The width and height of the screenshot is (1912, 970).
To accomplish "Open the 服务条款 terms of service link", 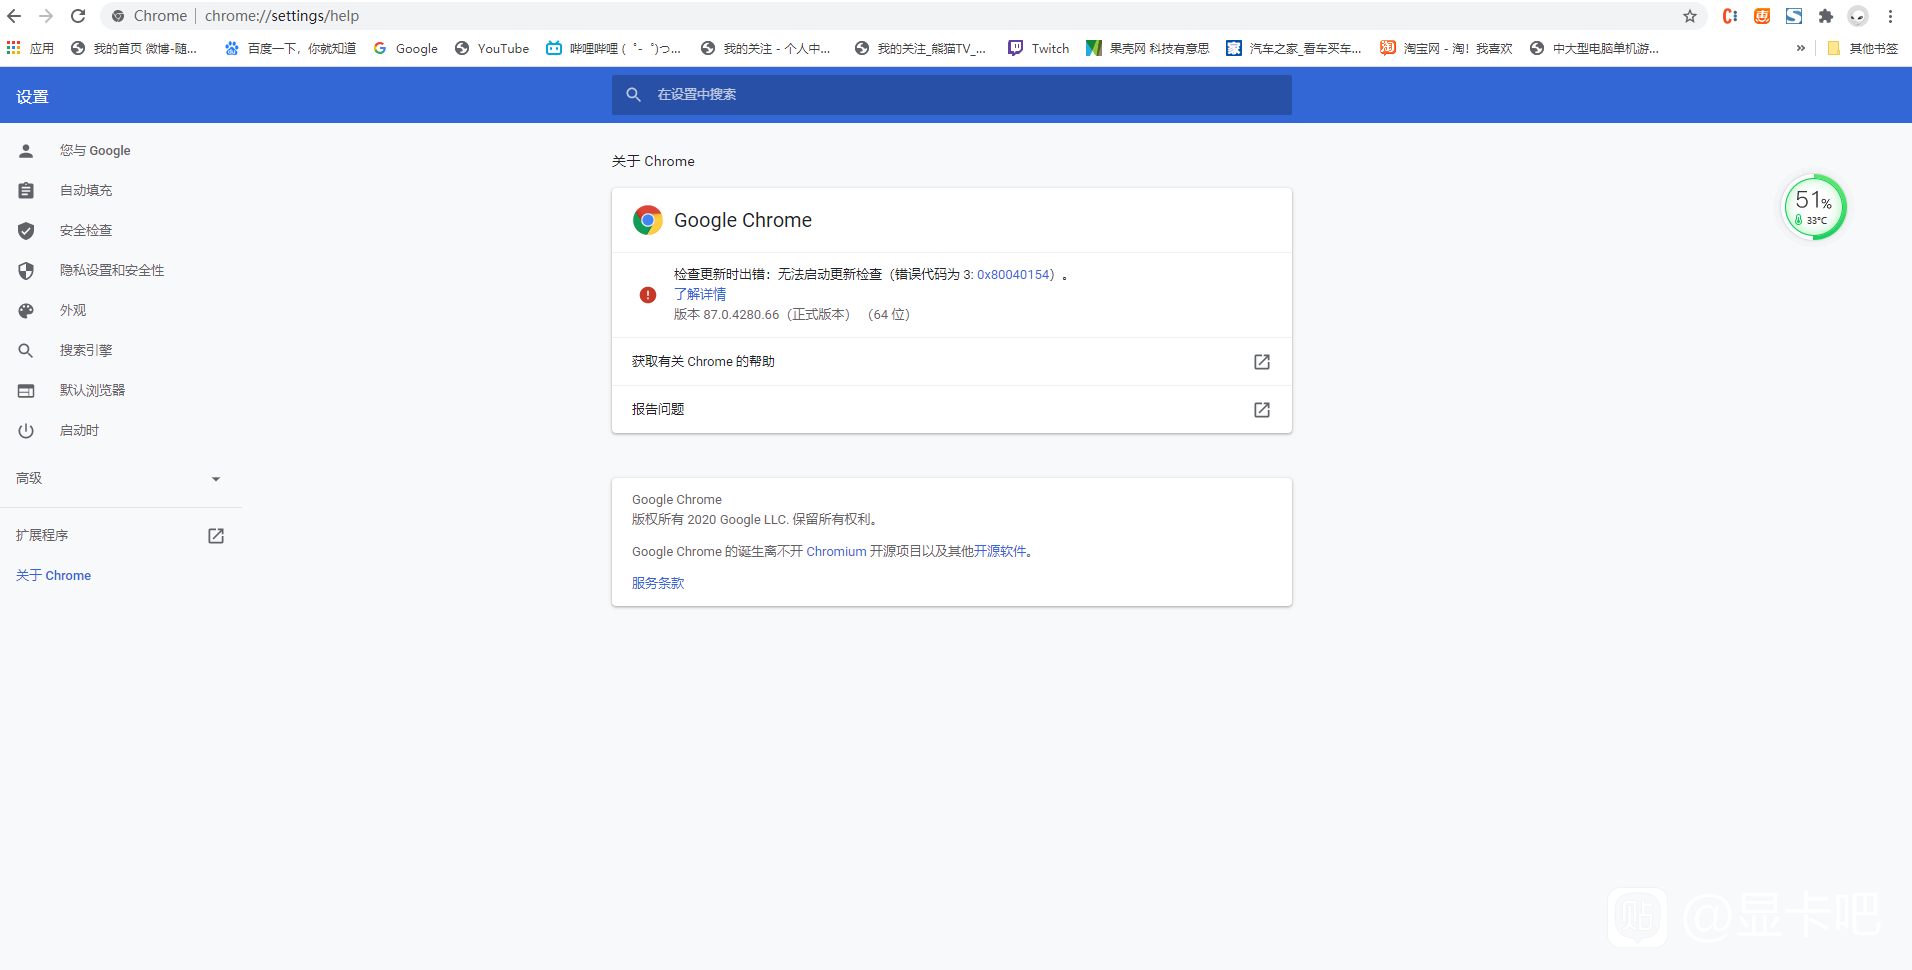I will 658,583.
